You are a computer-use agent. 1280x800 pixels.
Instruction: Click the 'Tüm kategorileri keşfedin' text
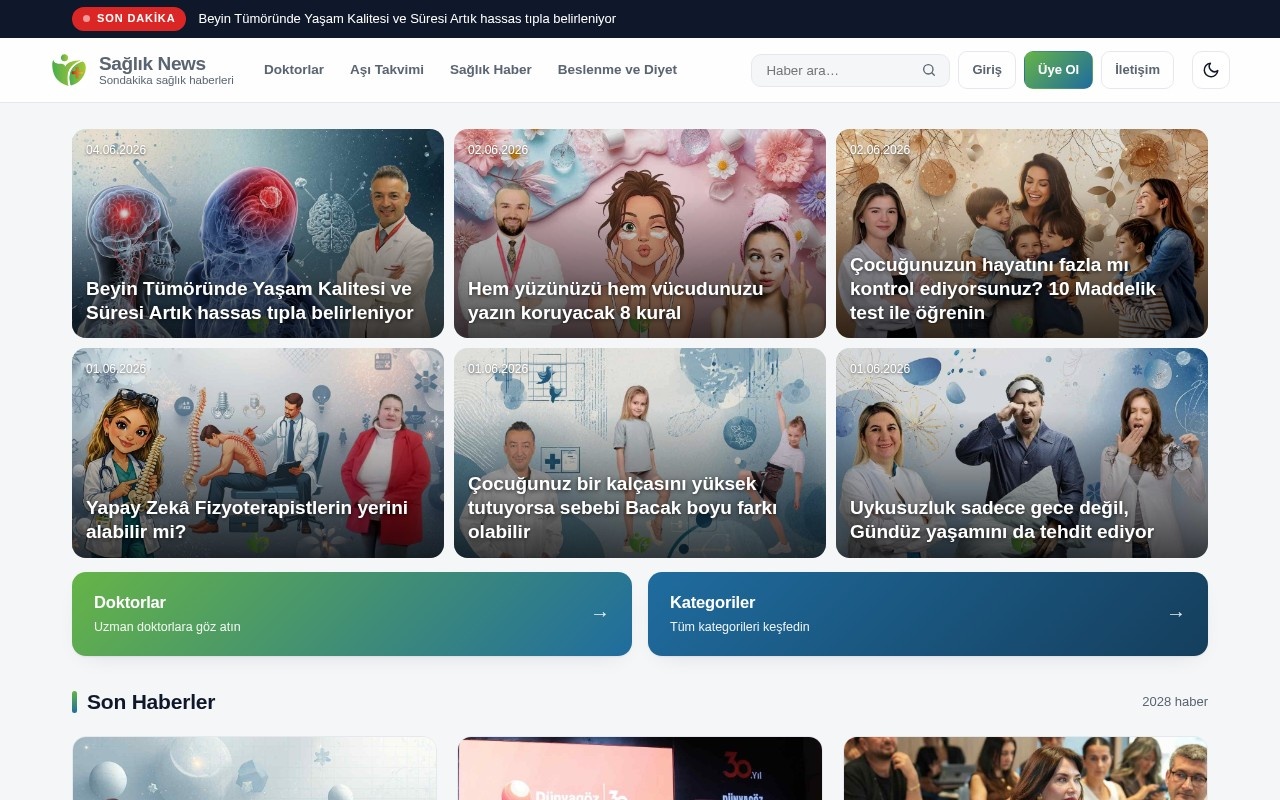click(740, 627)
